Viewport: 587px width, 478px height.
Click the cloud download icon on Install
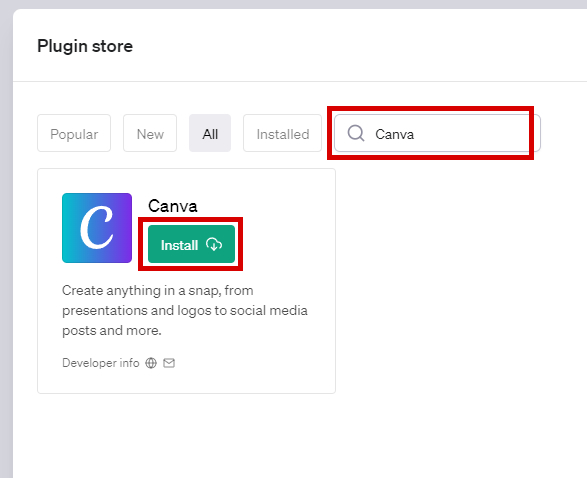214,244
